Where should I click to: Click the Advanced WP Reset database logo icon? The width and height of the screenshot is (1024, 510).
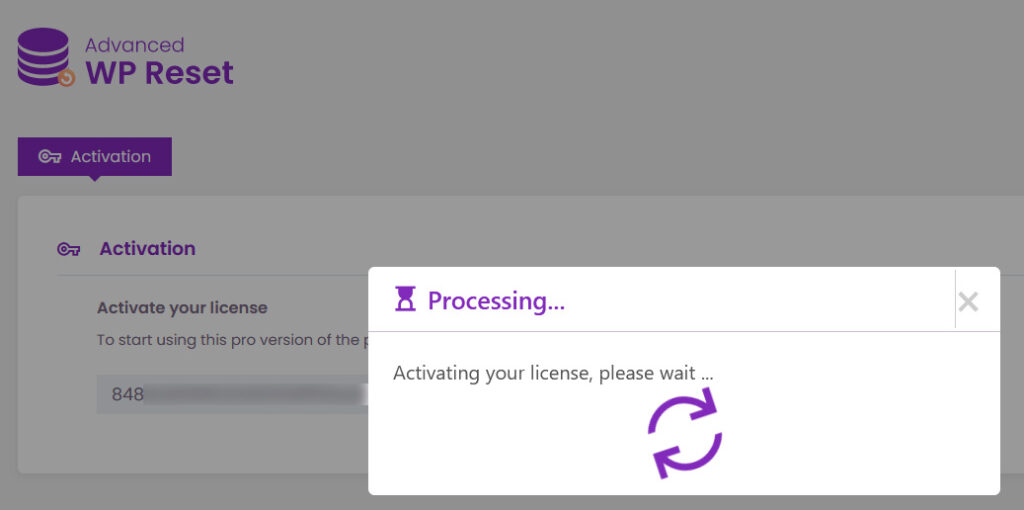(x=46, y=57)
